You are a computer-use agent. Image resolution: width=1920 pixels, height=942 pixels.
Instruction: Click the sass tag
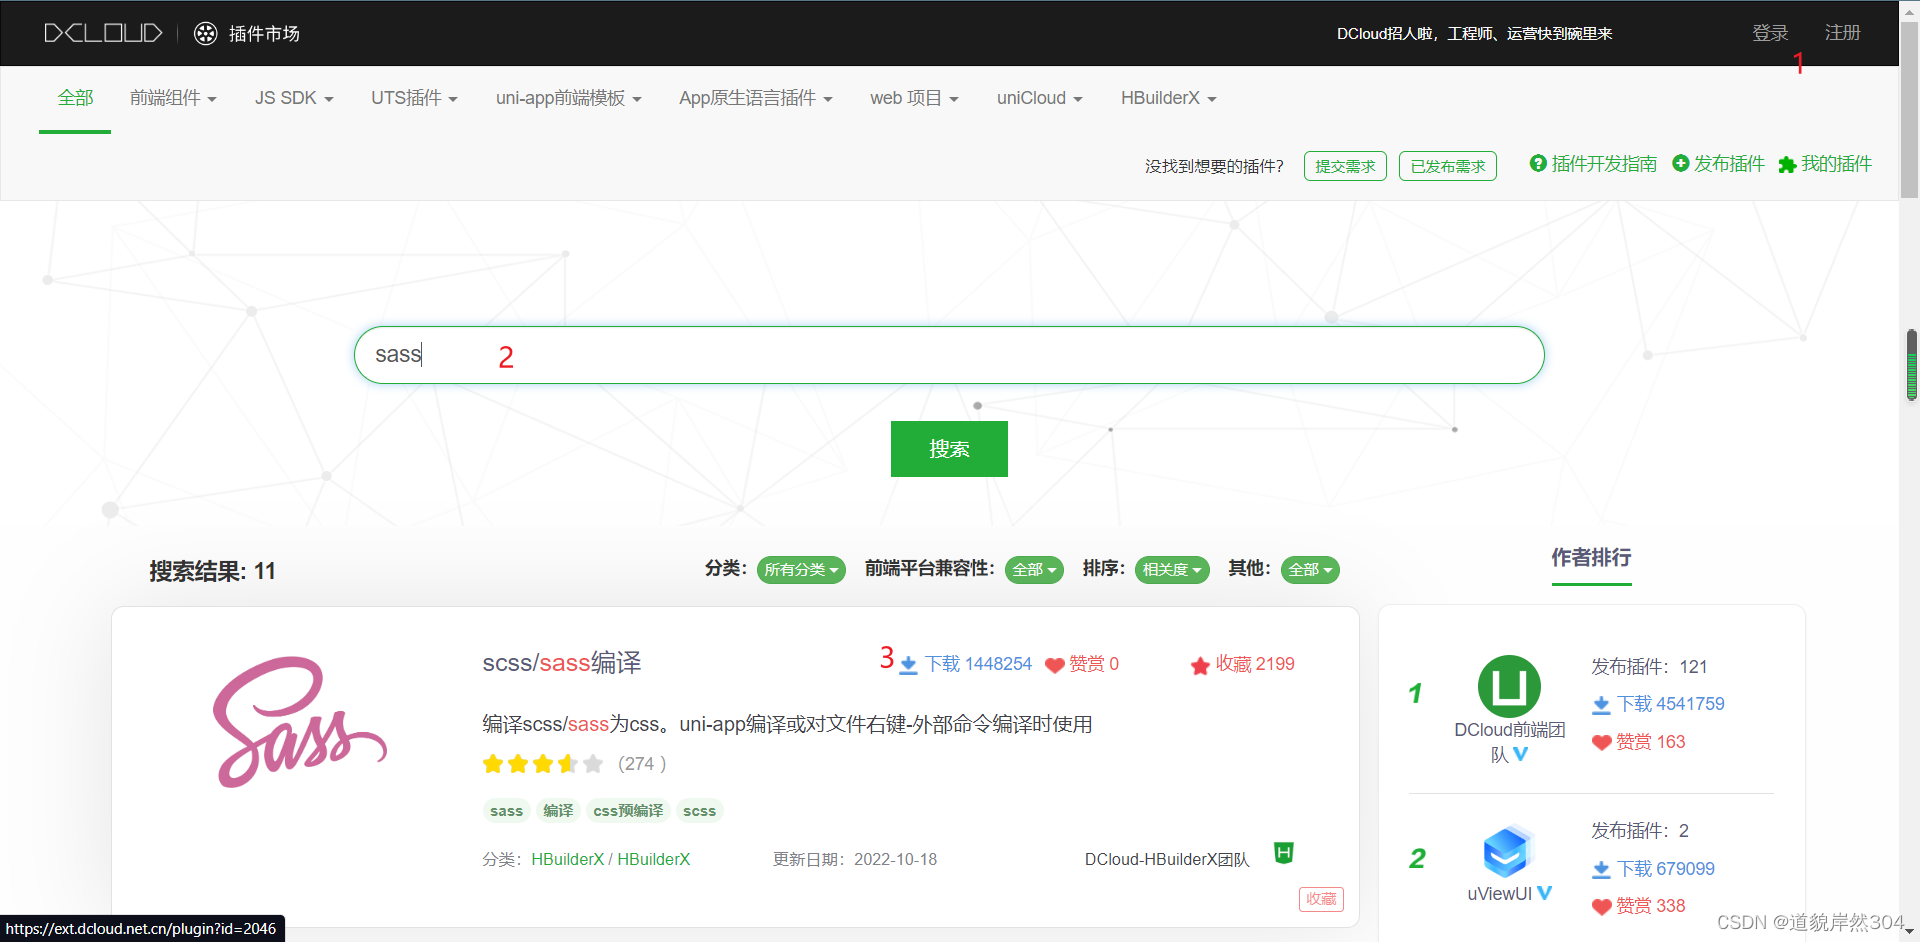(506, 811)
